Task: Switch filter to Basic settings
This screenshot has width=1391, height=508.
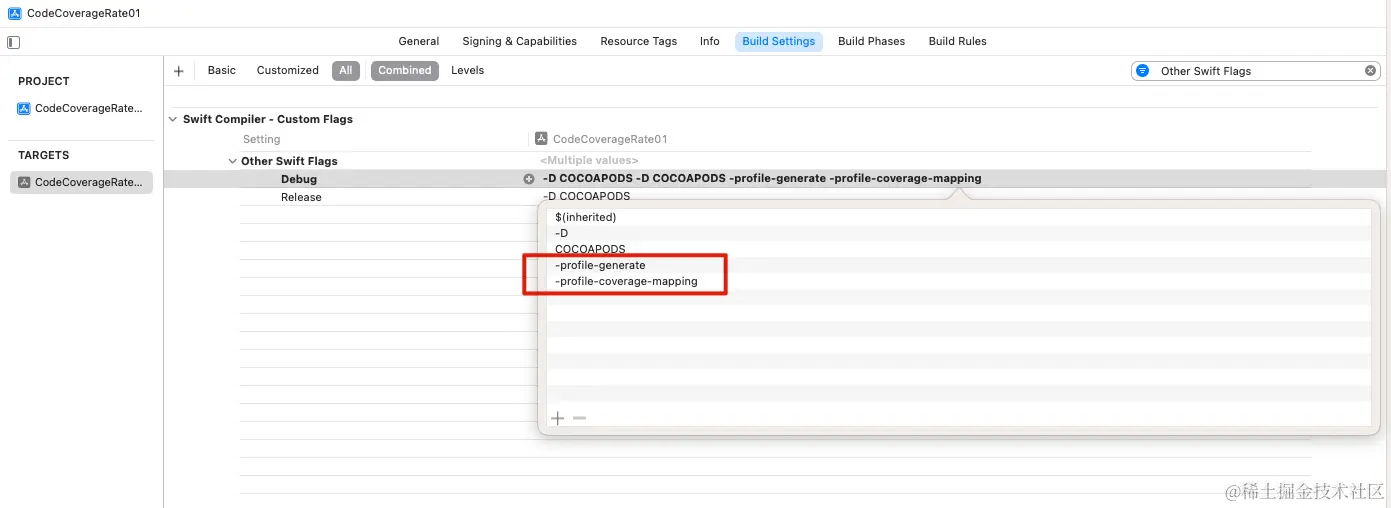Action: [221, 71]
